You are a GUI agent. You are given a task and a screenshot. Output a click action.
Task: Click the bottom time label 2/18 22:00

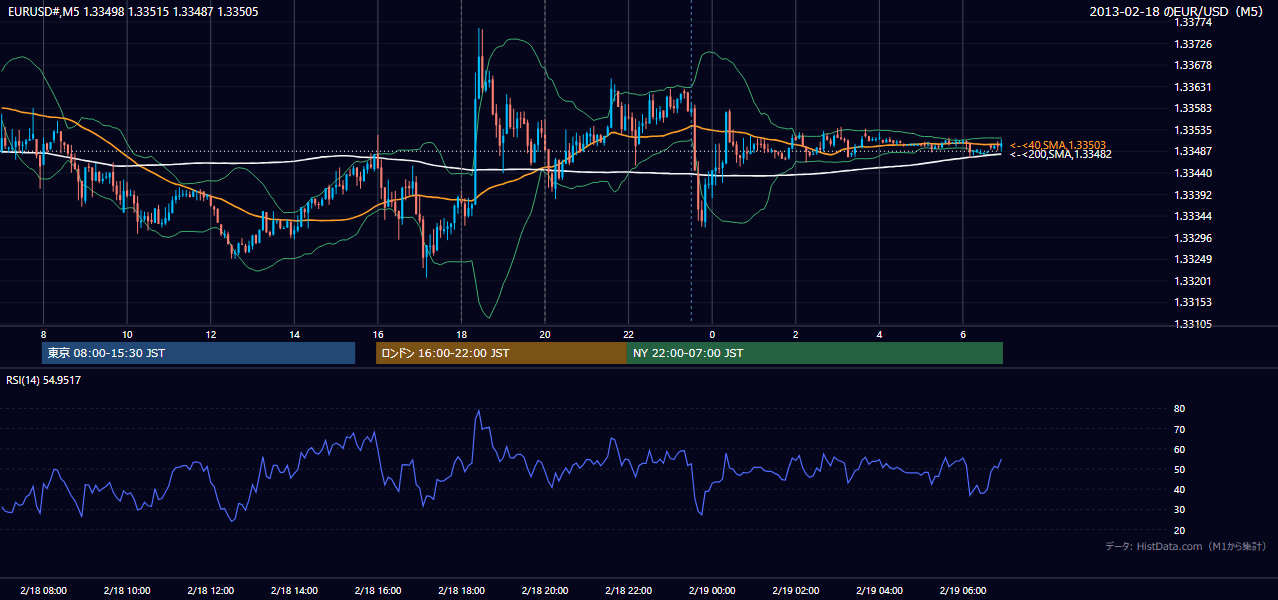pyautogui.click(x=628, y=591)
